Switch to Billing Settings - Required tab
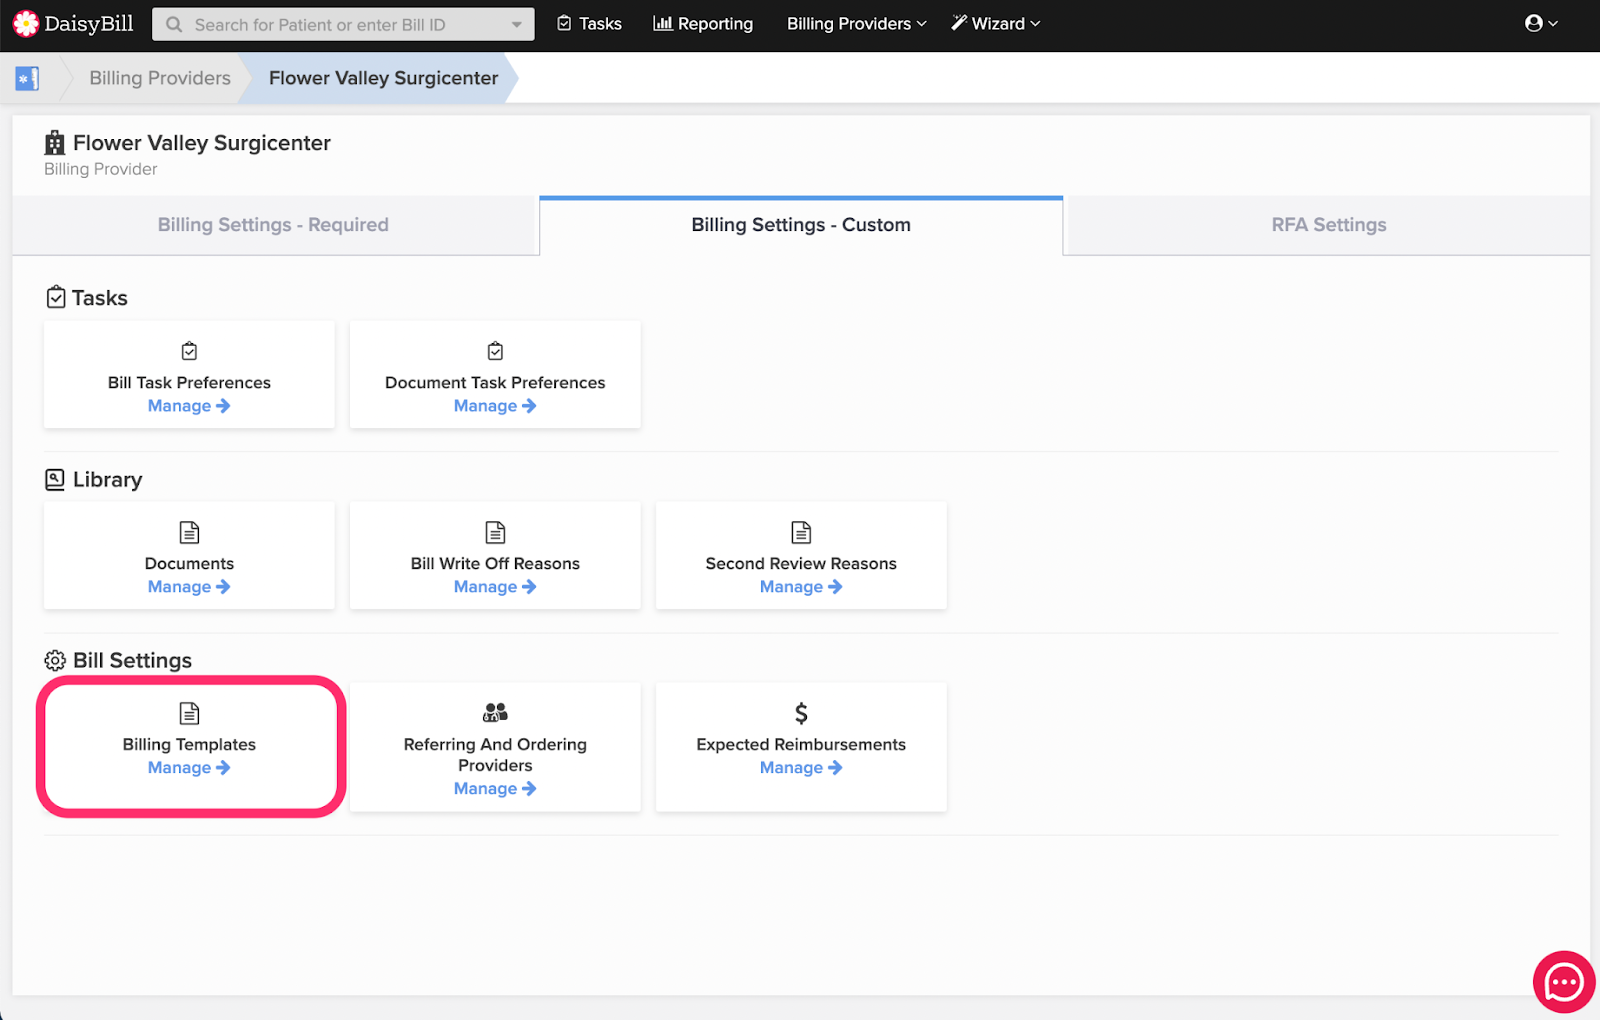Screen dimensions: 1600x1020 point(273,225)
